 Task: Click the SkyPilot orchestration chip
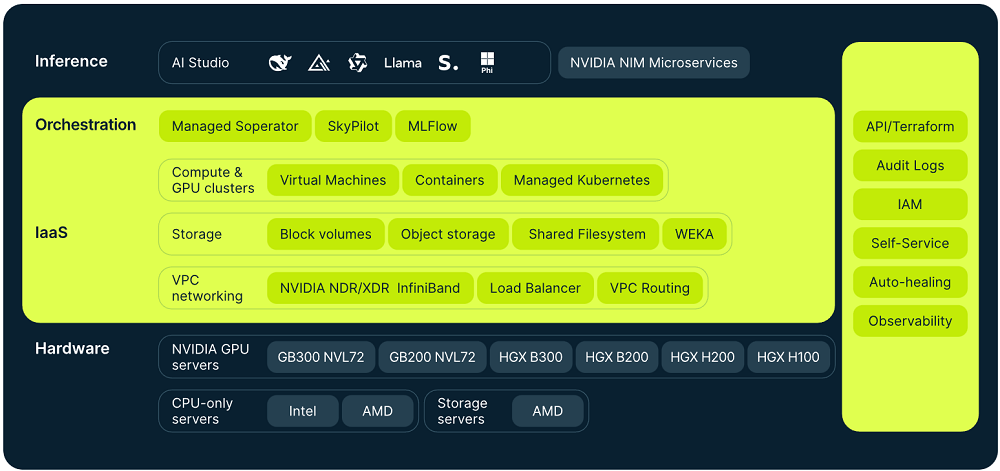point(354,126)
